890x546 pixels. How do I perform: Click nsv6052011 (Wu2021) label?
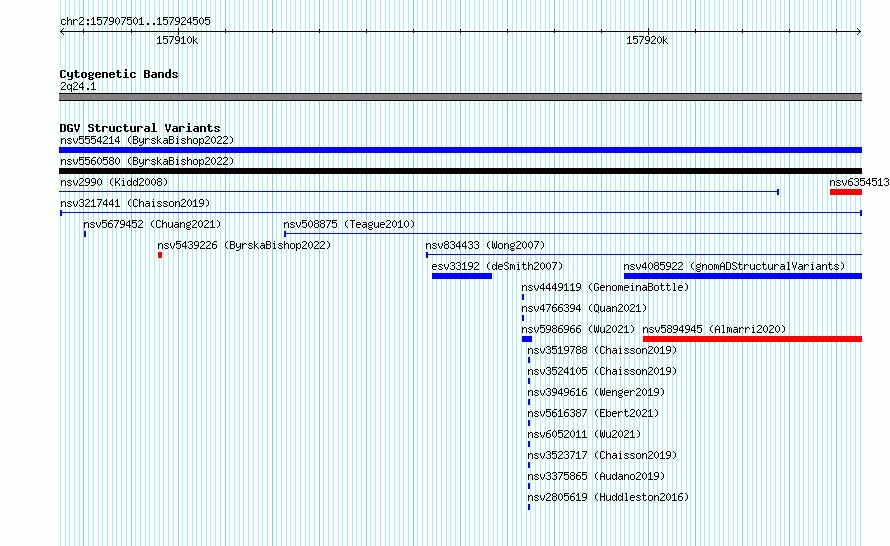(x=584, y=434)
